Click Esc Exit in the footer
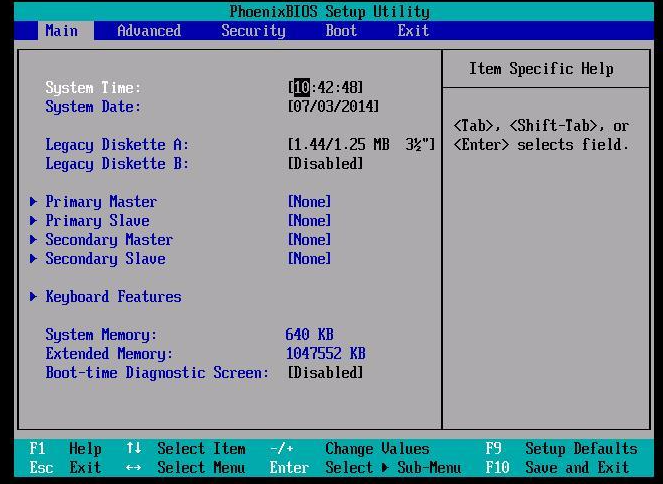 coord(66,468)
